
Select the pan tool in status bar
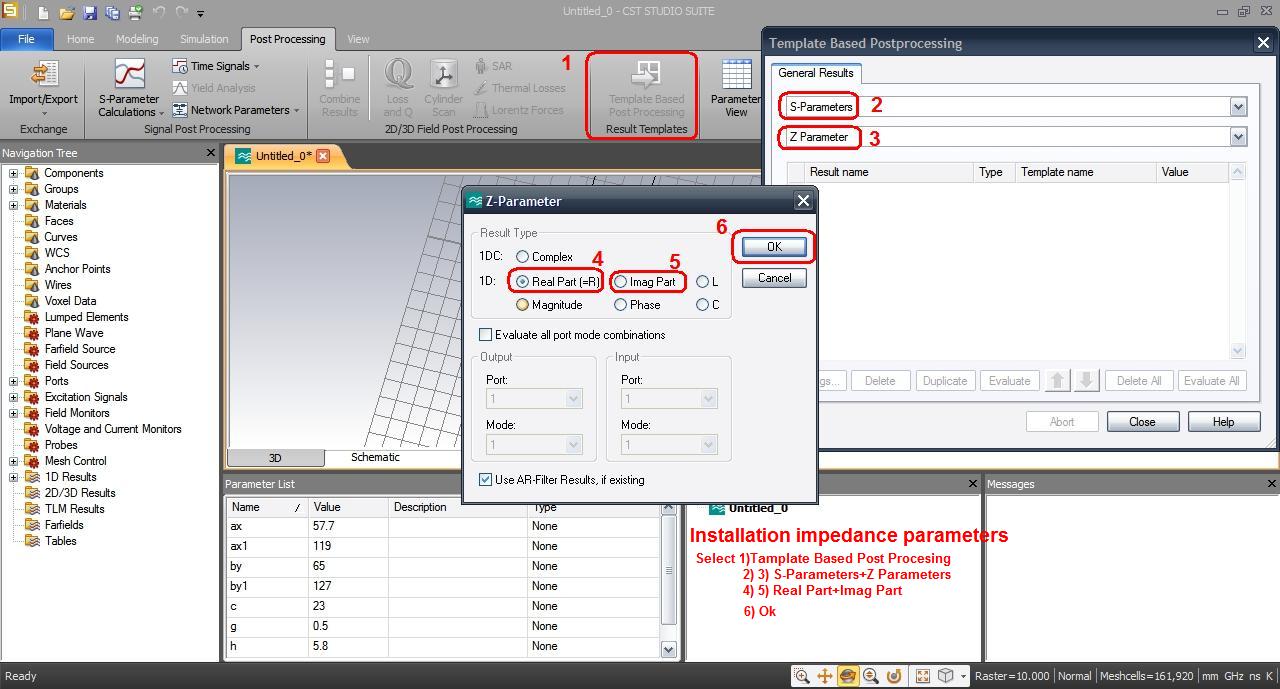point(825,676)
